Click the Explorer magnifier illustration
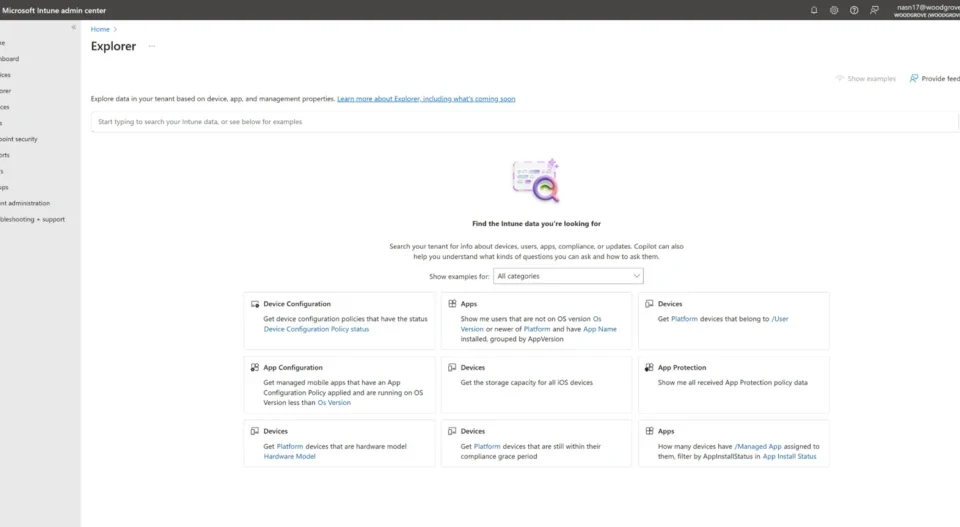This screenshot has width=960, height=527. tap(536, 181)
